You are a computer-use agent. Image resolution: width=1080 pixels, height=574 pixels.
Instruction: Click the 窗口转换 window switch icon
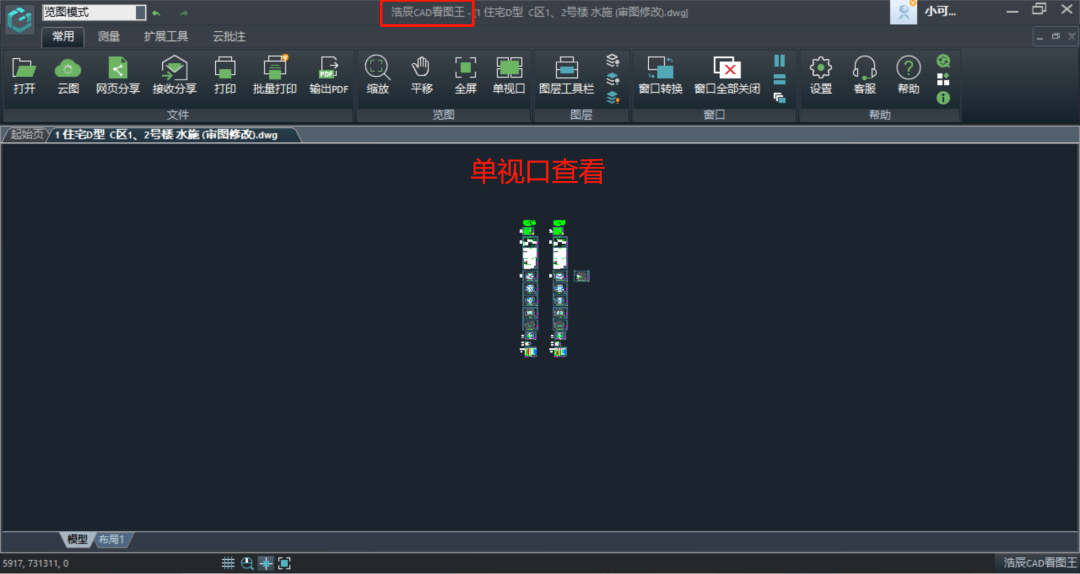click(x=661, y=75)
